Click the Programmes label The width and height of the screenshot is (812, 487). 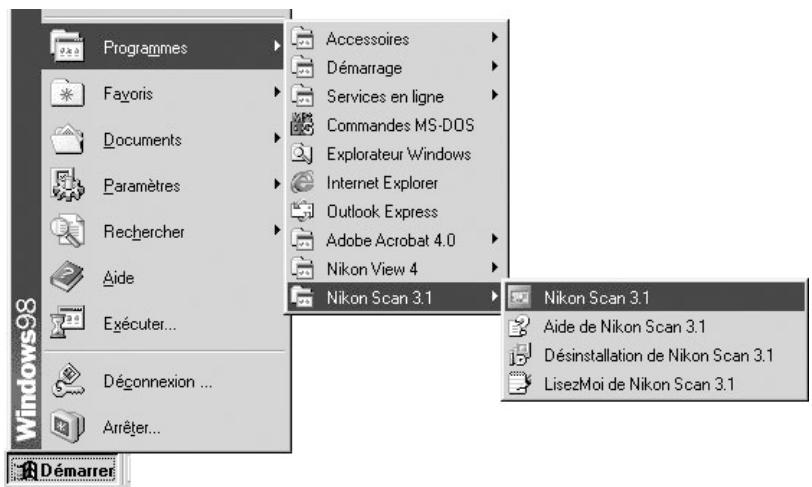[145, 48]
